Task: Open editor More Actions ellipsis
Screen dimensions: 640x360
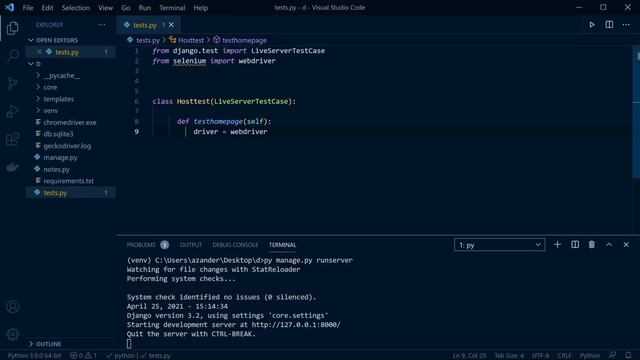Action: pos(626,24)
